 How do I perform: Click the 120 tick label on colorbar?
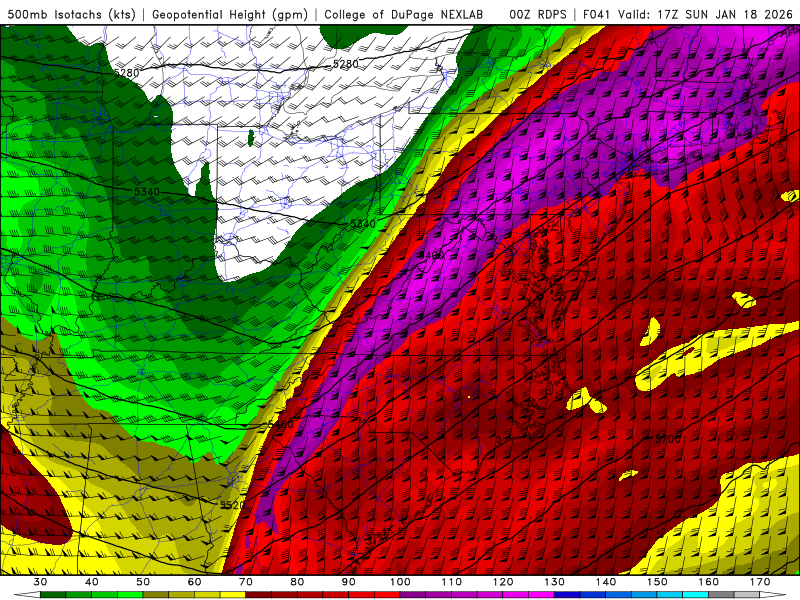tap(503, 582)
